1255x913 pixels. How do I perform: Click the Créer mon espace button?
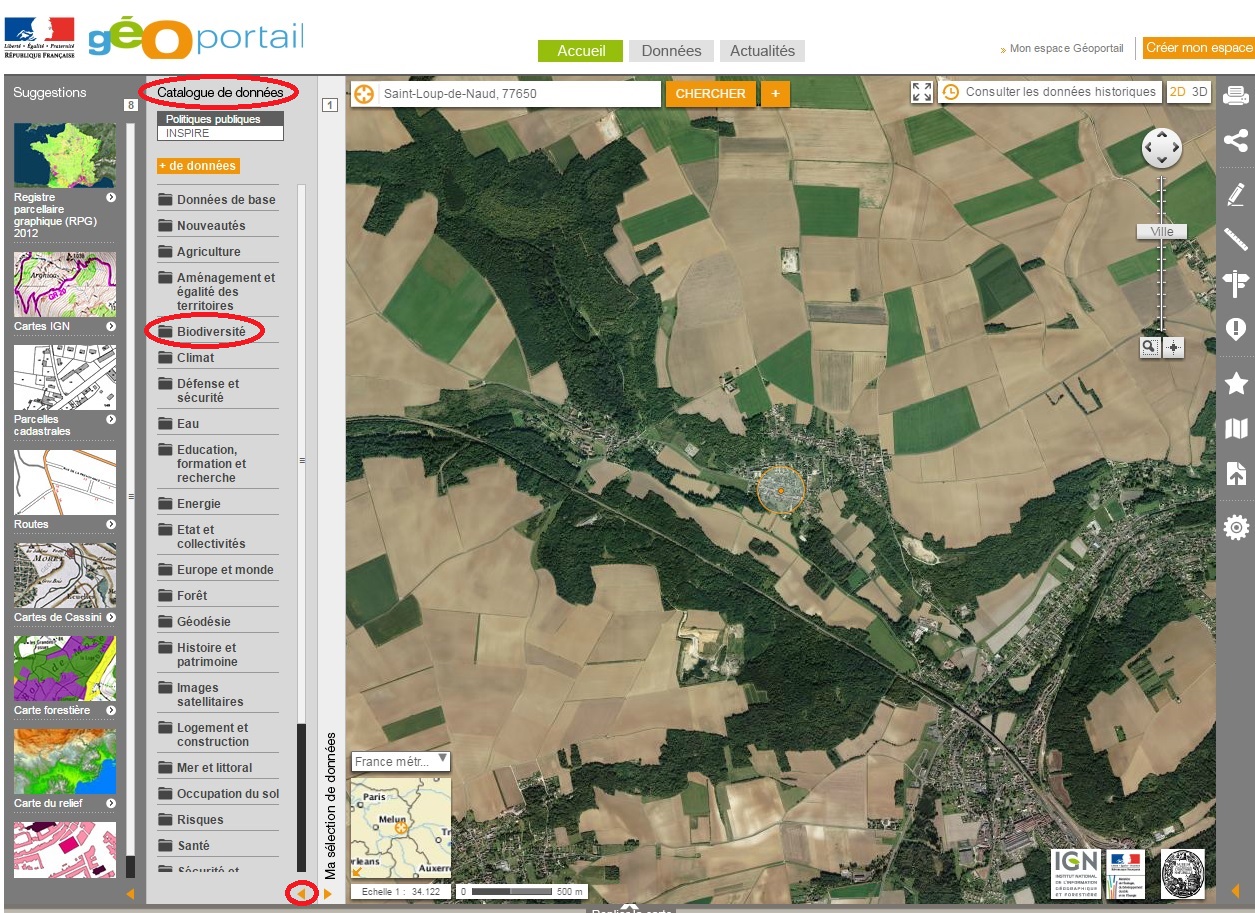tap(1198, 48)
